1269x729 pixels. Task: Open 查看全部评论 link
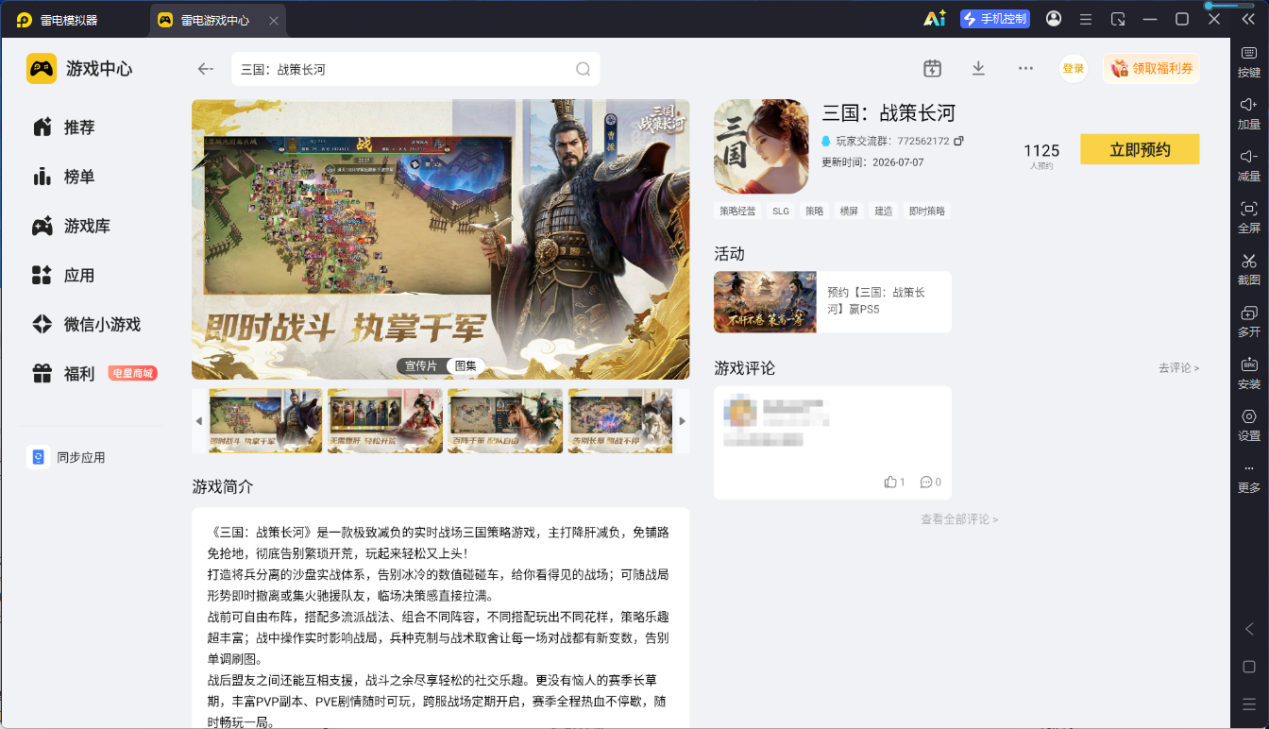[x=959, y=519]
